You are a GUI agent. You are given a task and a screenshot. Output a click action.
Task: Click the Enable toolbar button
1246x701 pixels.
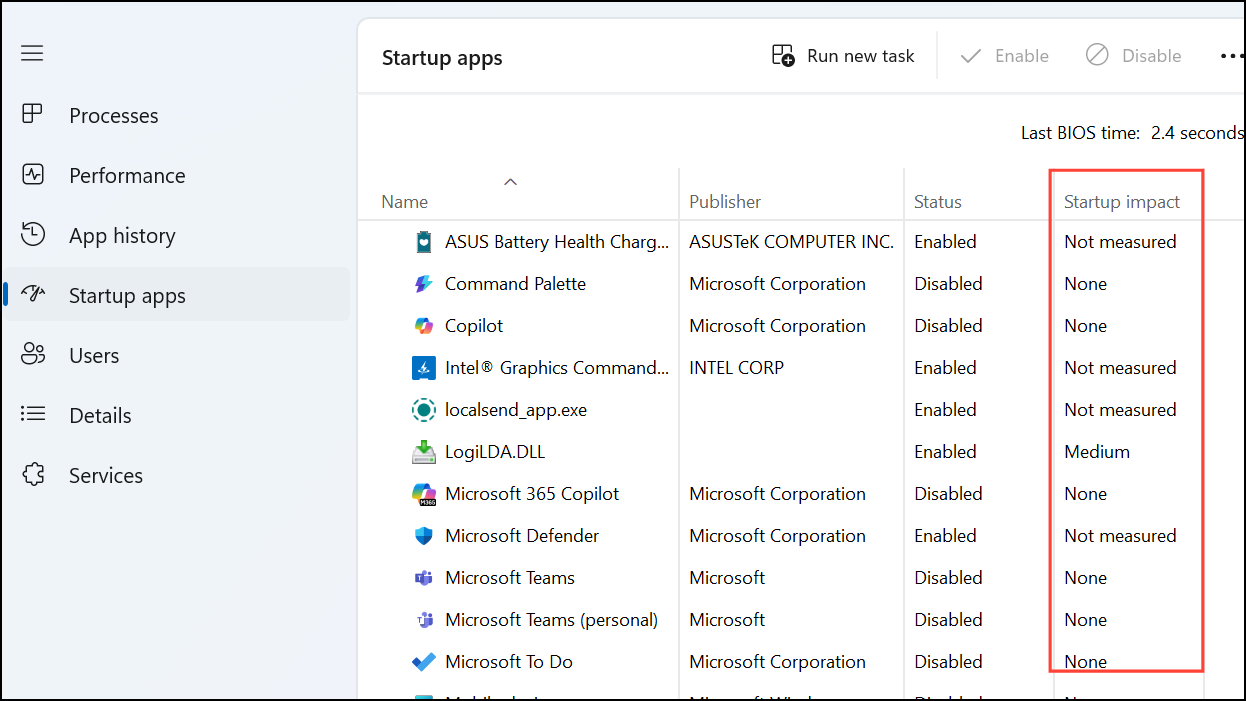[x=1004, y=56]
